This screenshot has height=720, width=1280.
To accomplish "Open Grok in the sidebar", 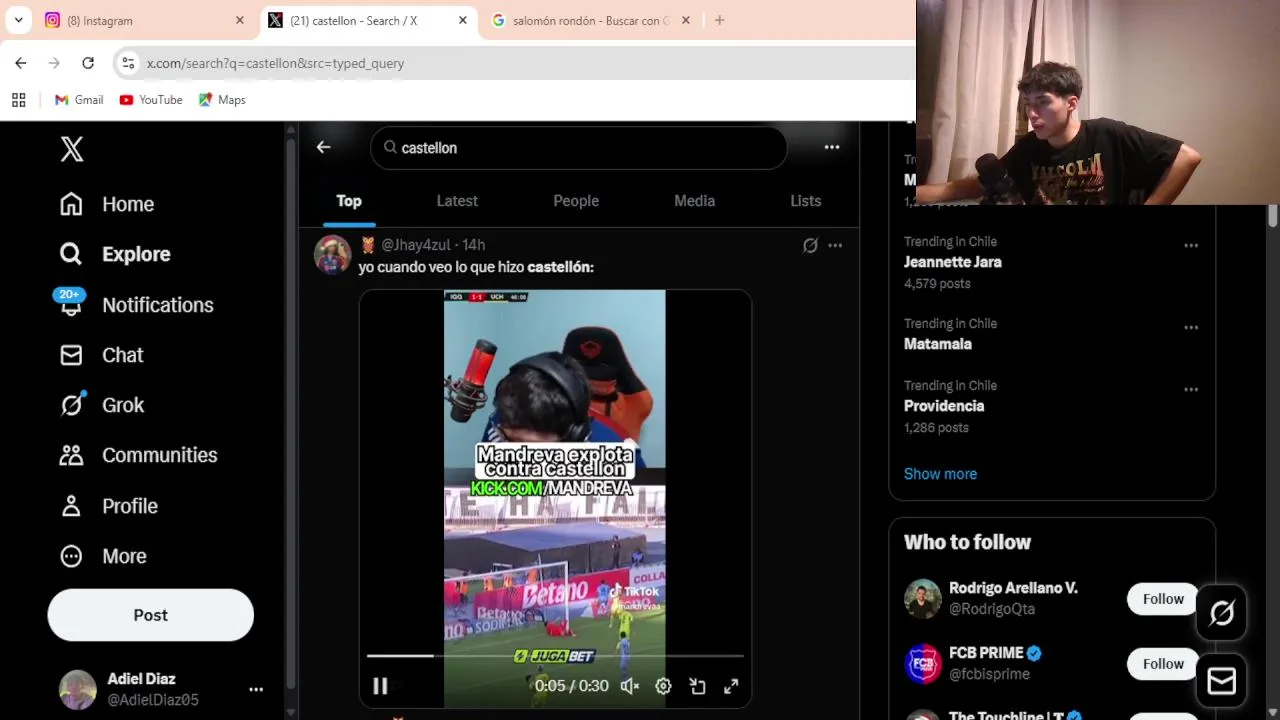I will (101, 405).
